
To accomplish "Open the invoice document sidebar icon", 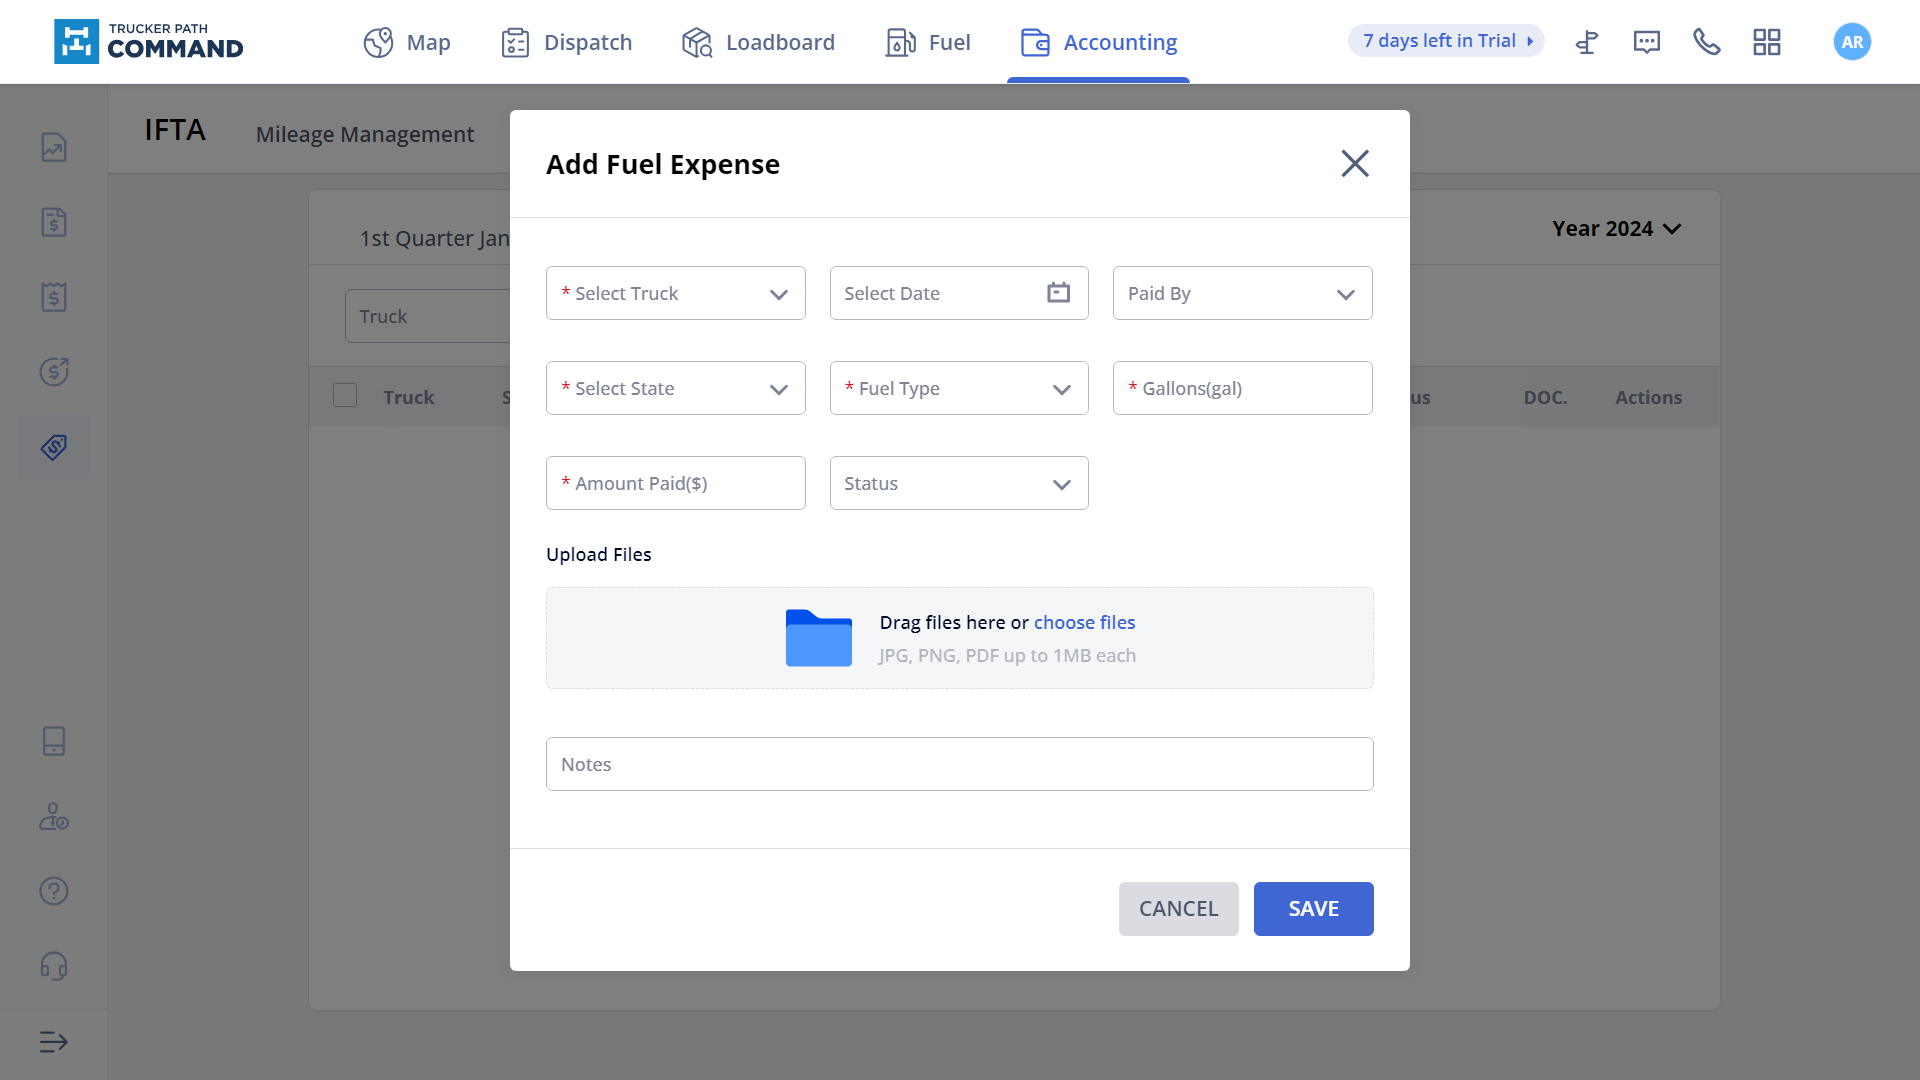I will (x=54, y=222).
